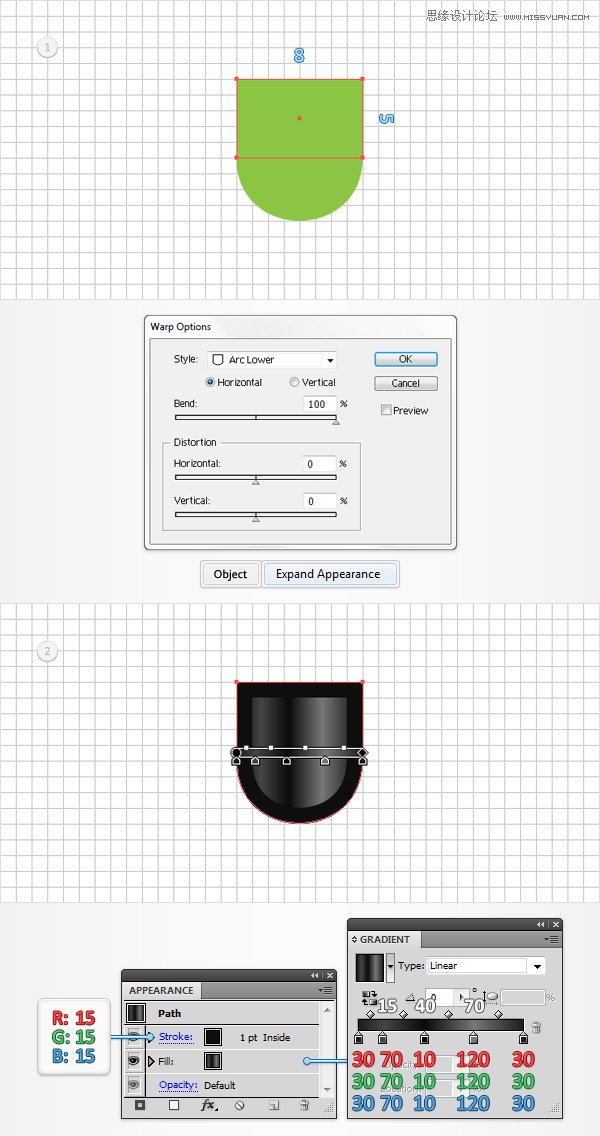Collapse the Appearance panel with double arrows

[x=314, y=976]
